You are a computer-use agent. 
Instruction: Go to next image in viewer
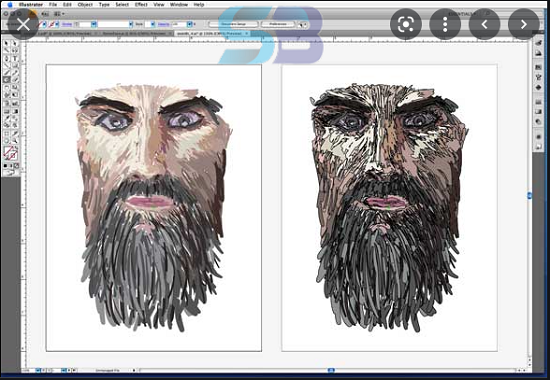pyautogui.click(x=524, y=24)
